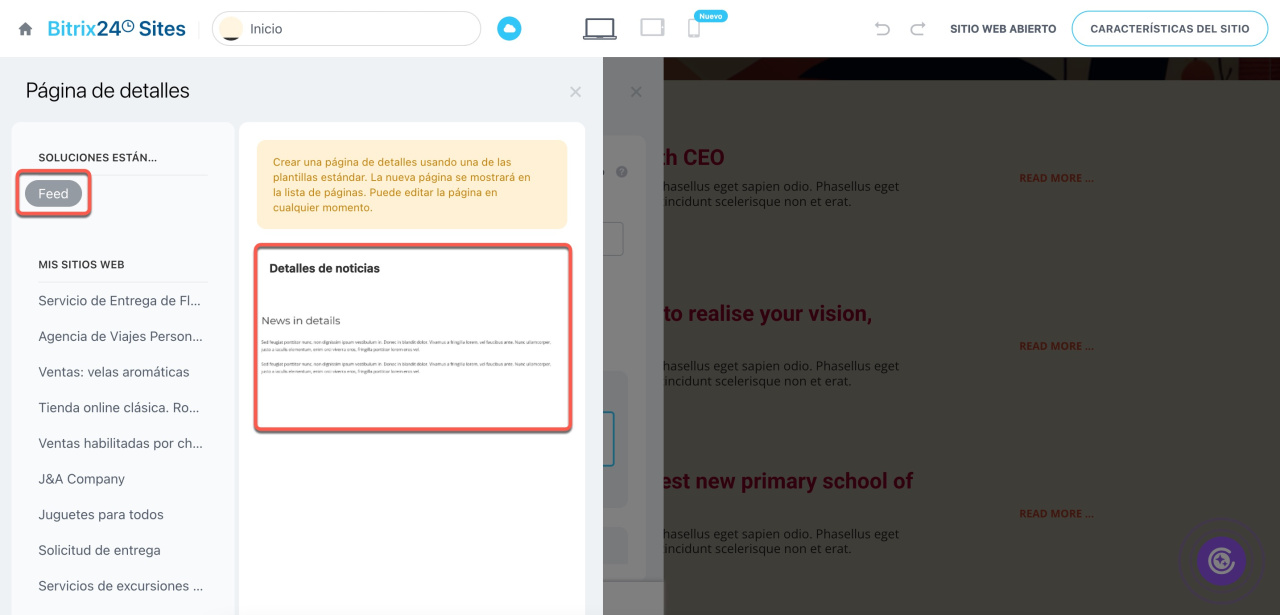Switch to desktop laptop preview
1280x615 pixels.
(600, 29)
